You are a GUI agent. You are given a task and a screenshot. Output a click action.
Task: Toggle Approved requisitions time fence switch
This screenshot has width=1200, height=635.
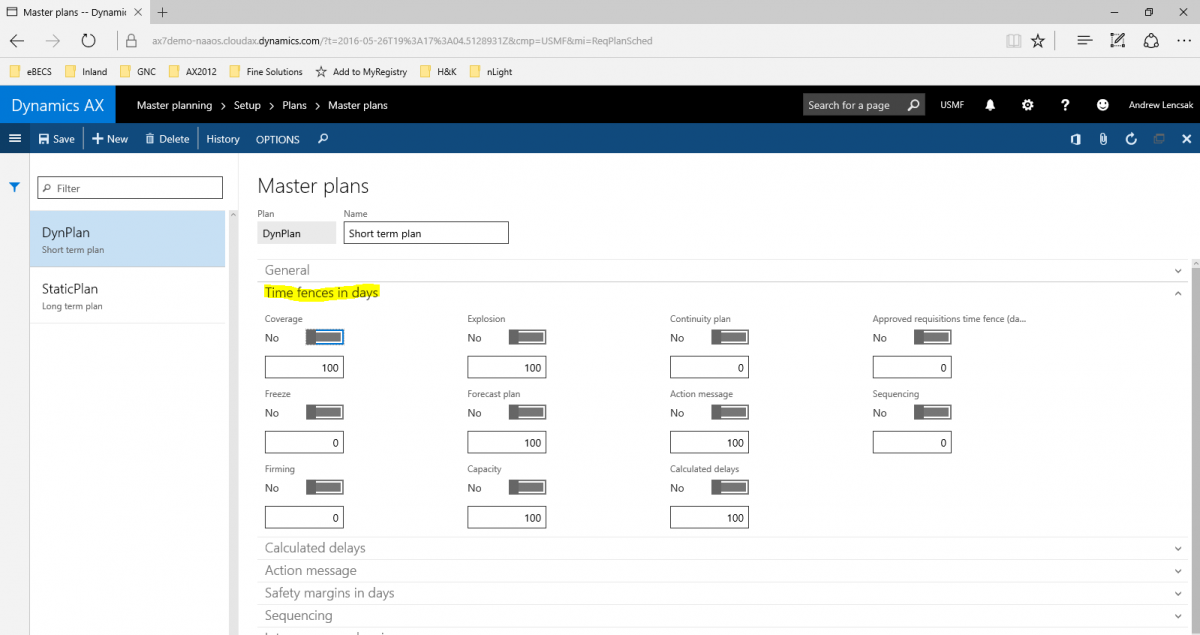pyautogui.click(x=932, y=338)
